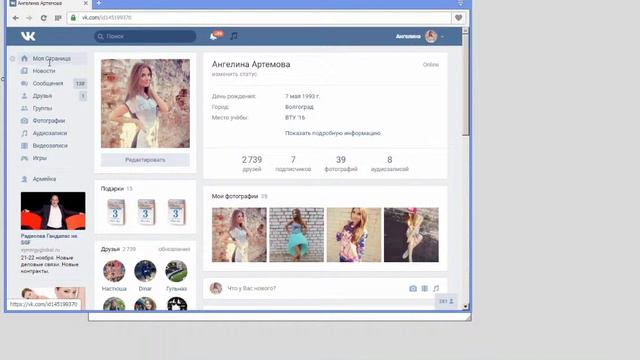Screen dimensions: 640x360
Task: Attach photo using camera icon in post box
Action: 413,288
